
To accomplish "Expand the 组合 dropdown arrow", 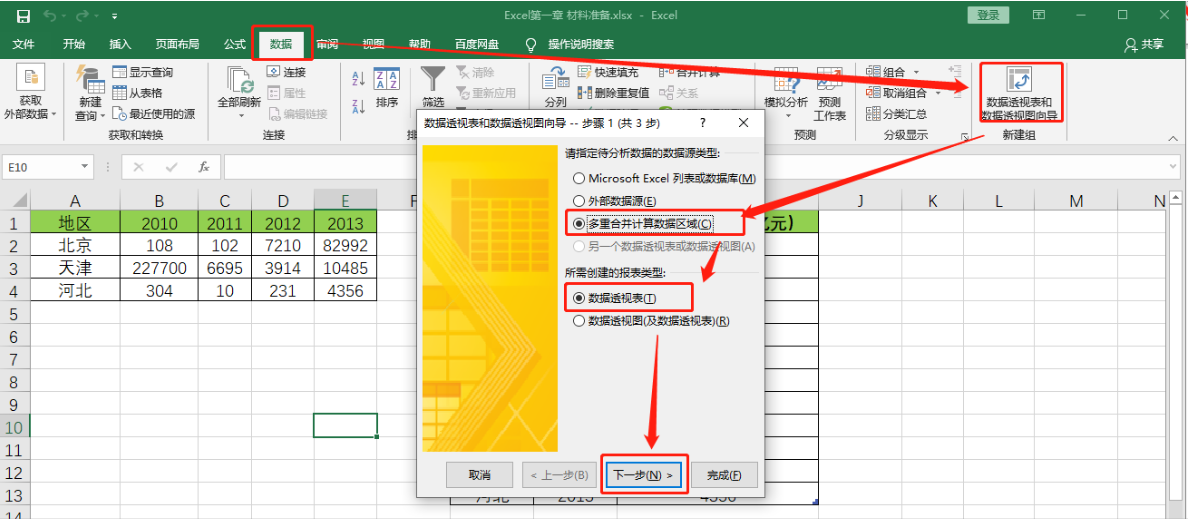I will tap(916, 72).
